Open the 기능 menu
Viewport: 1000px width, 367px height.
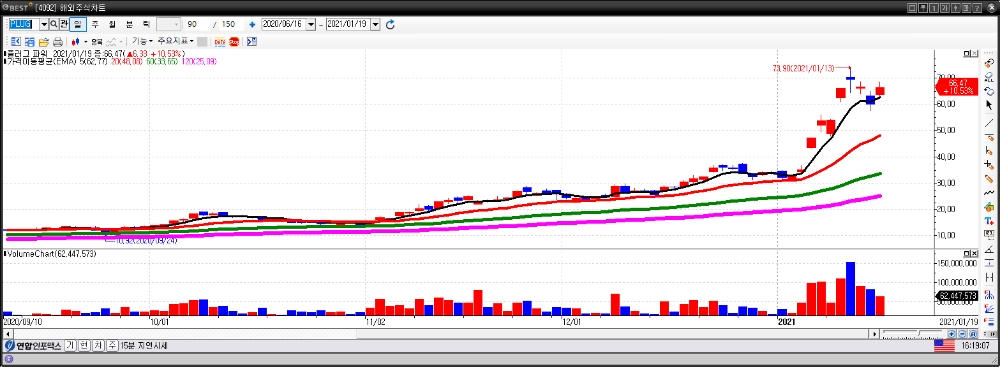pyautogui.click(x=142, y=41)
